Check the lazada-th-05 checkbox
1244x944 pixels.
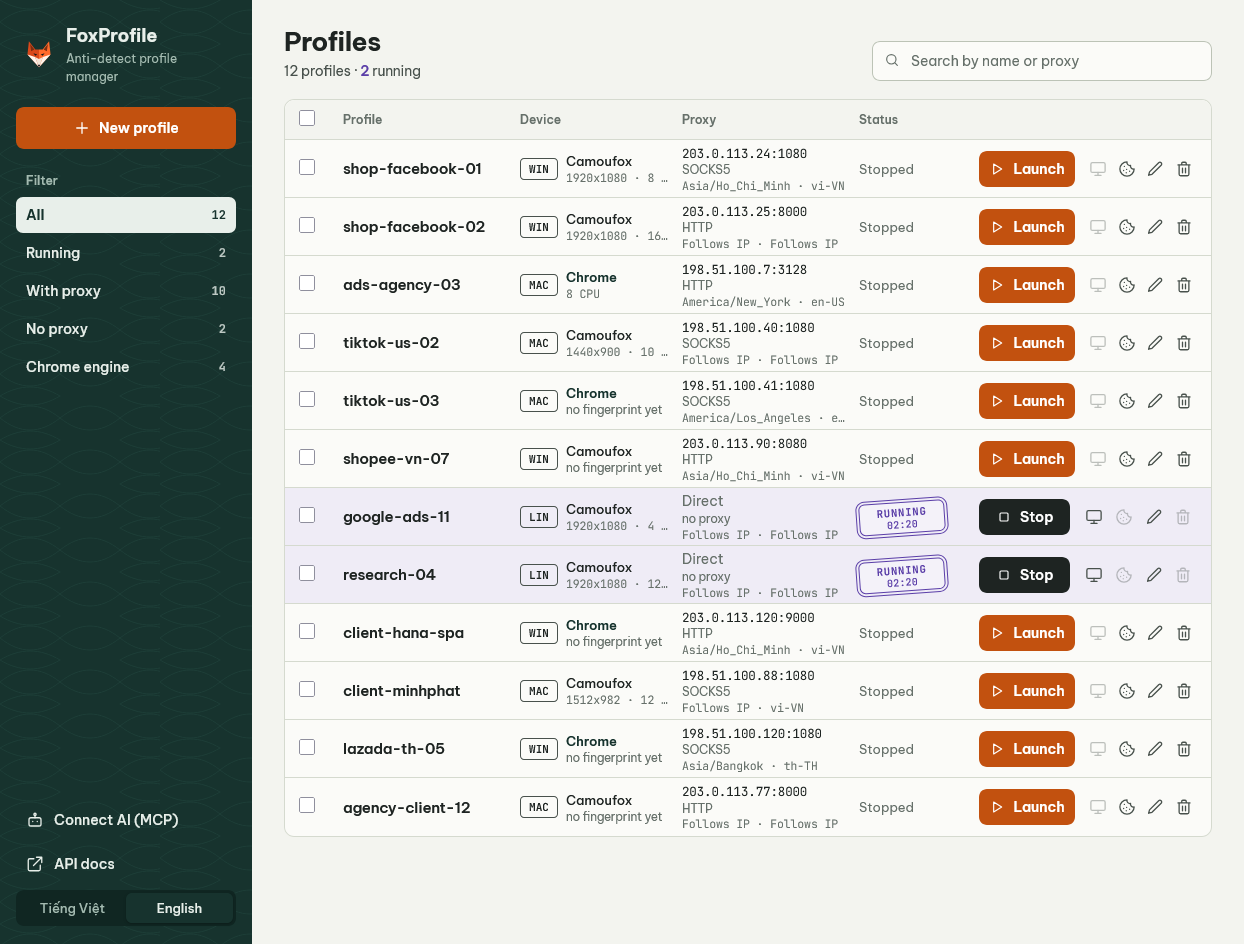point(307,747)
